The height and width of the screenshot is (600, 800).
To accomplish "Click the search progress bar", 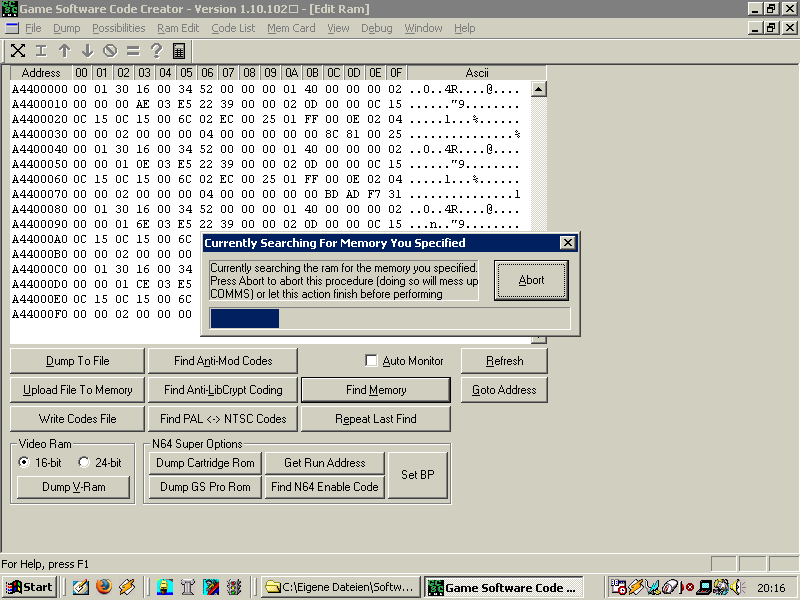I will coord(390,318).
